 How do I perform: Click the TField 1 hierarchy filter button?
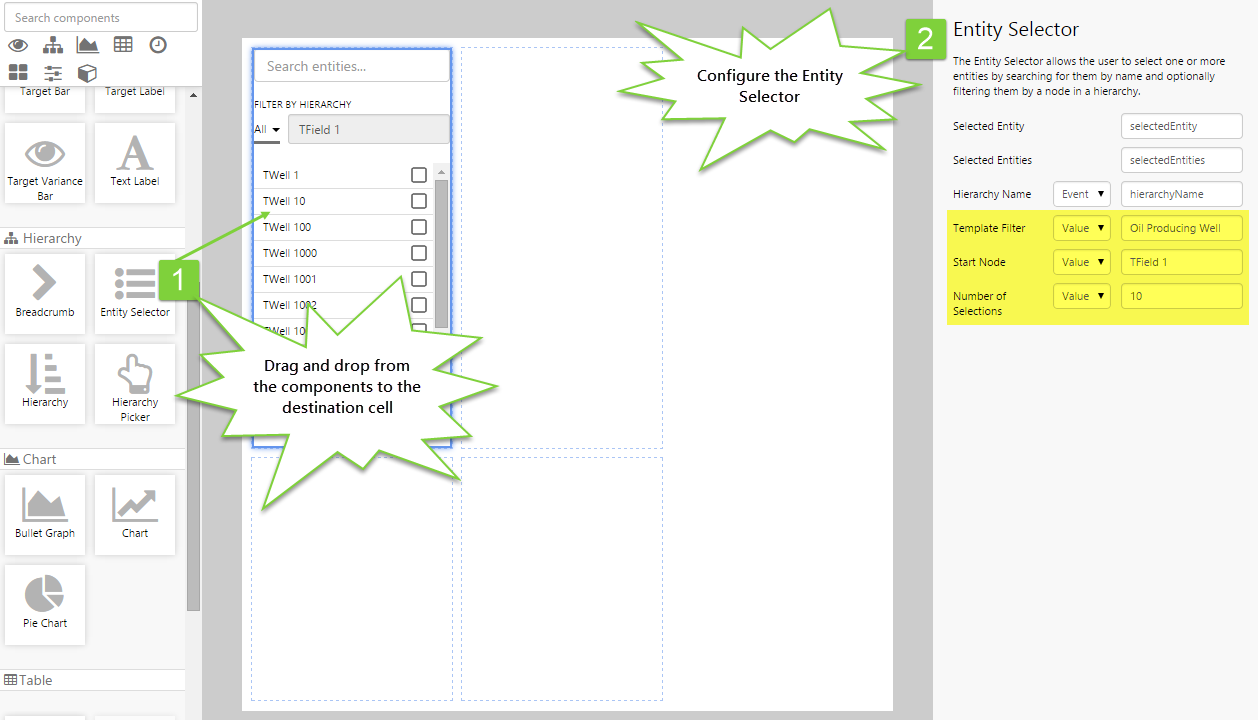(368, 130)
